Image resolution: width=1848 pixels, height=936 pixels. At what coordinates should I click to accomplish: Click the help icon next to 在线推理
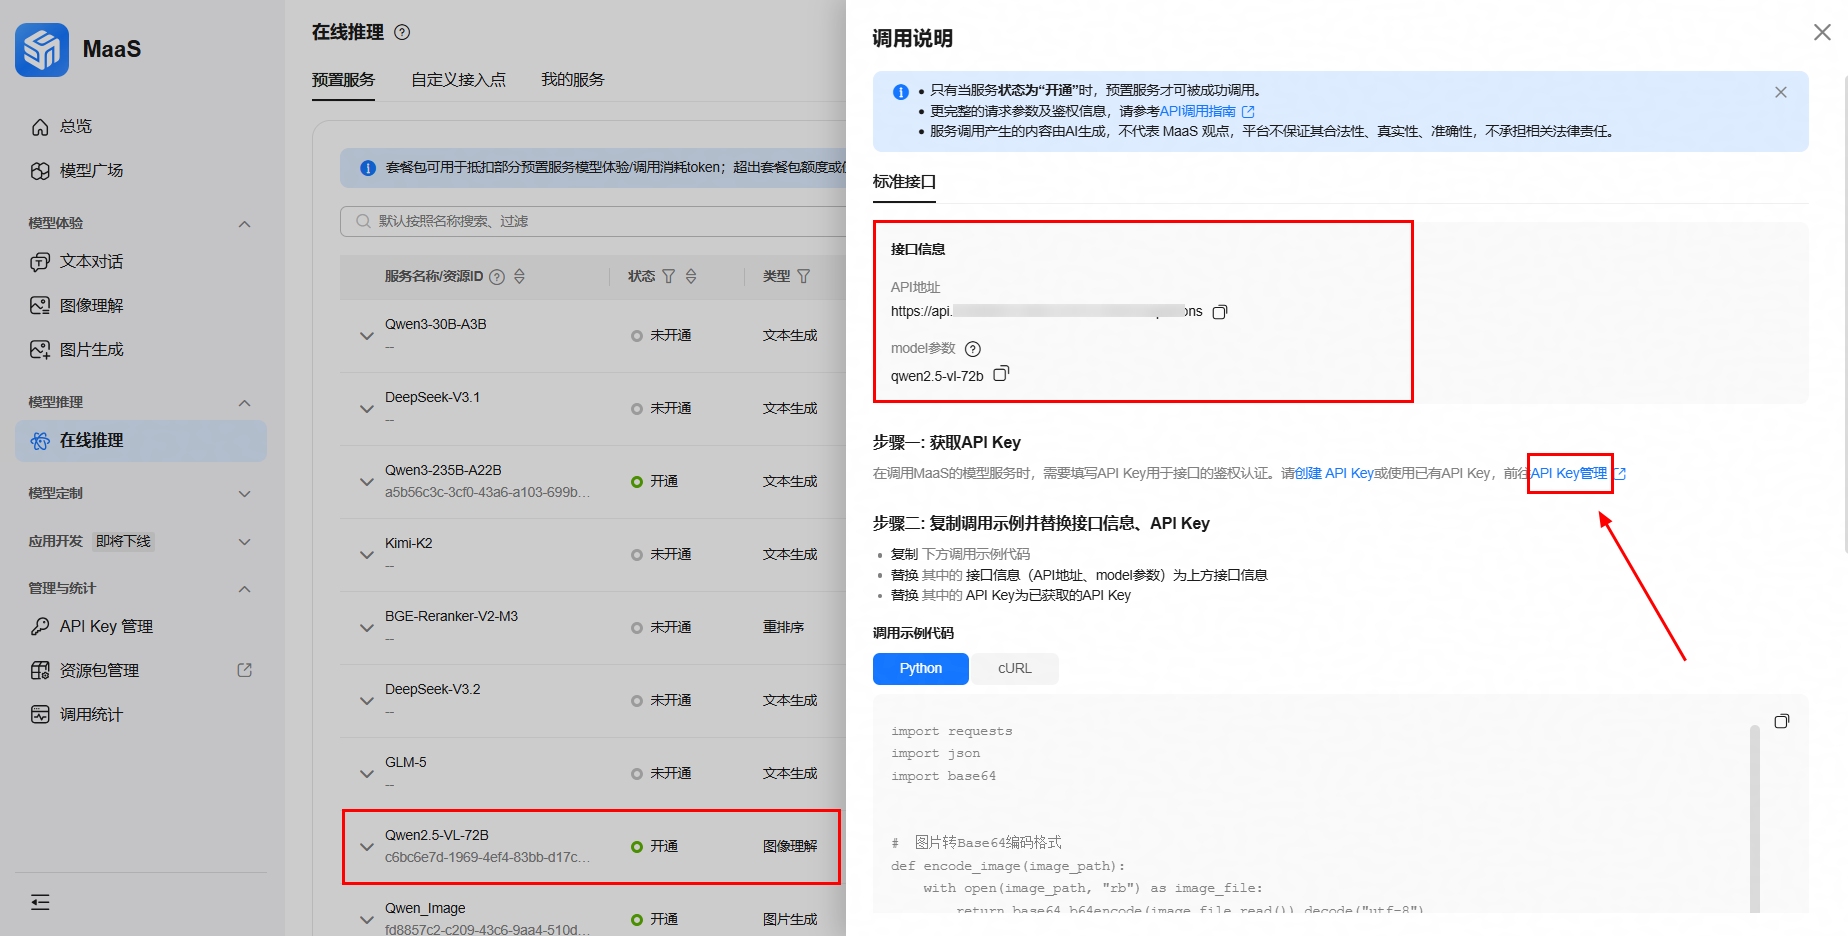tap(402, 32)
